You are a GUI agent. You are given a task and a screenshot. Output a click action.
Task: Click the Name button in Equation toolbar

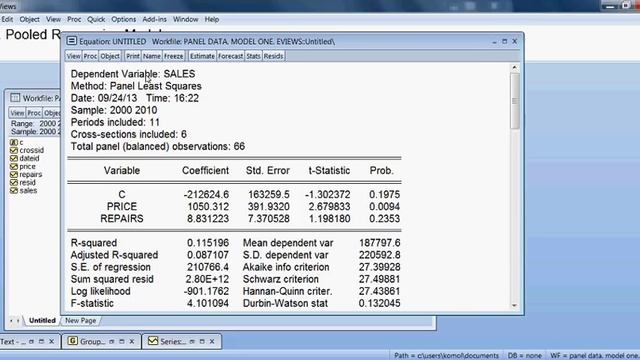152,56
